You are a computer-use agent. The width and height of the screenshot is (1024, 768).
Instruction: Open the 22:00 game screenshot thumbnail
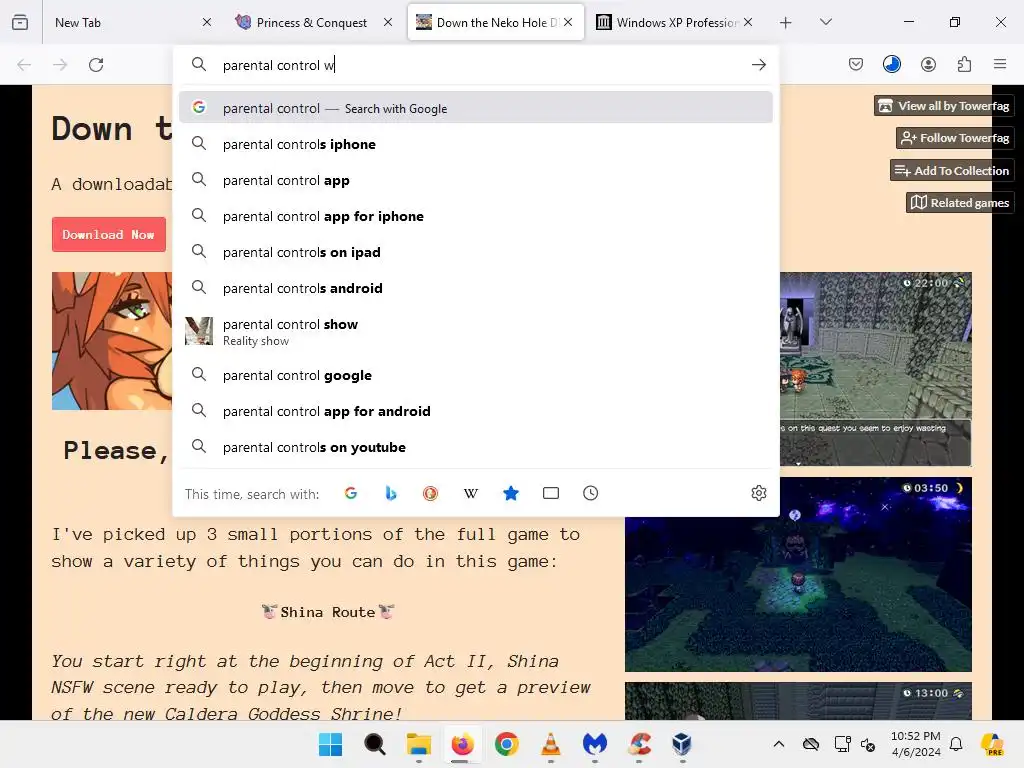pyautogui.click(x=875, y=368)
